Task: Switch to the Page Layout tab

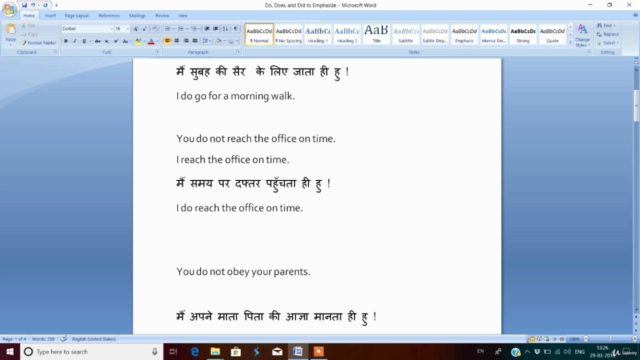Action: 76,16
